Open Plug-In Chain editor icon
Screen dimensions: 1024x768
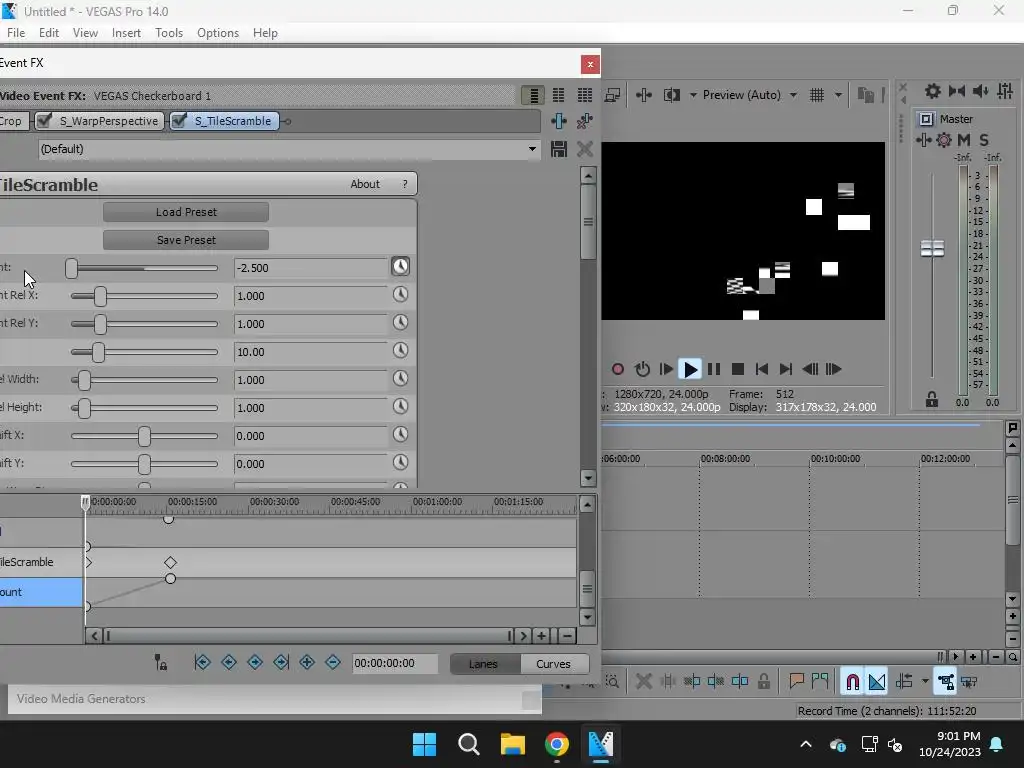tap(558, 121)
